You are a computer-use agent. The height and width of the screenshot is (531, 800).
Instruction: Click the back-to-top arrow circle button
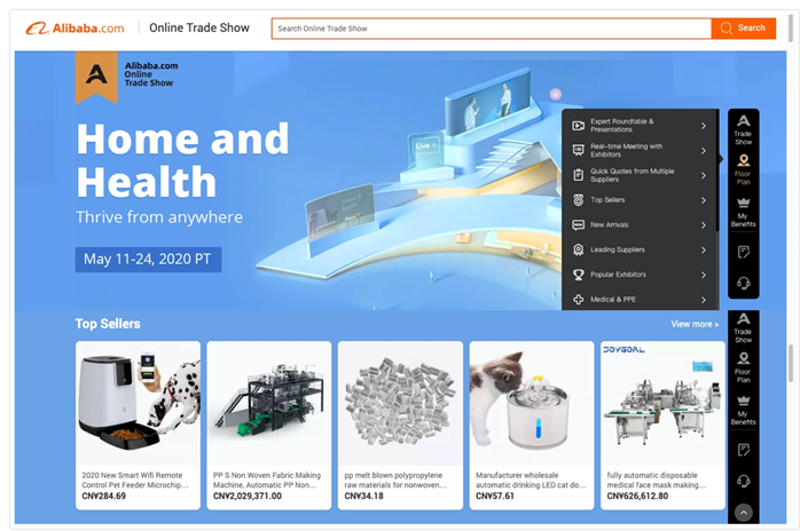(x=743, y=512)
